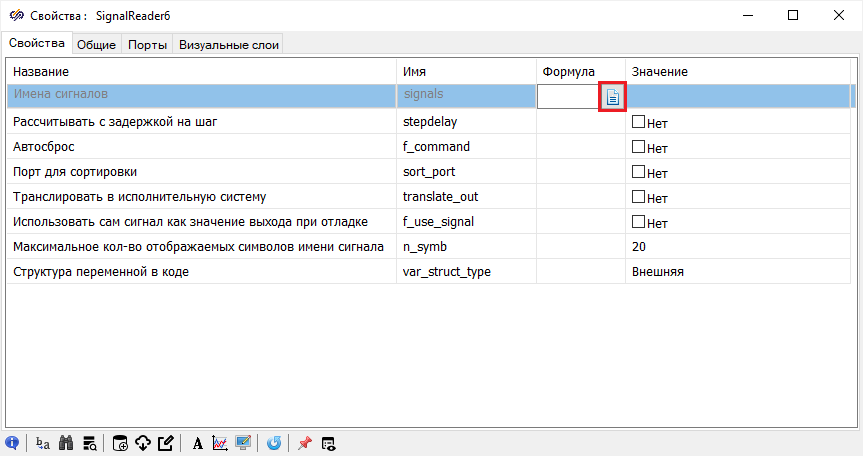Check the translate_out checkbox
The height and width of the screenshot is (456, 863).
coord(638,197)
